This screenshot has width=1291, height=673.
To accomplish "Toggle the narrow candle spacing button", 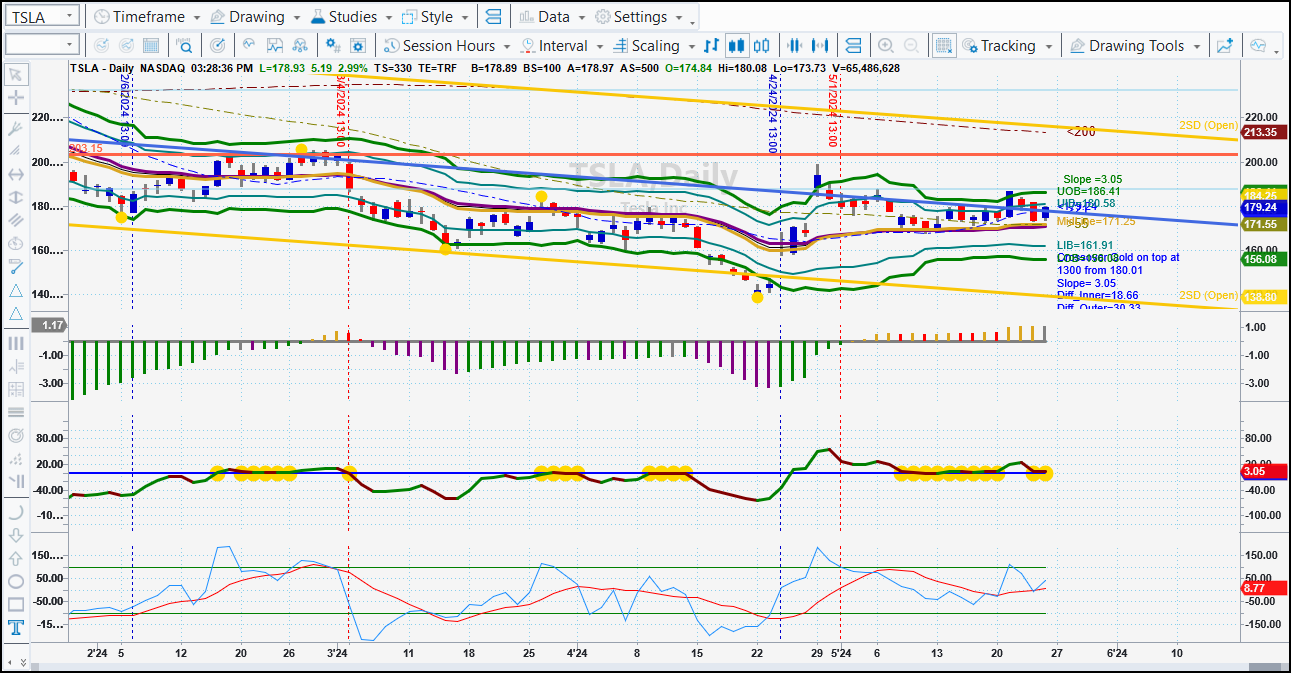I will click(796, 46).
